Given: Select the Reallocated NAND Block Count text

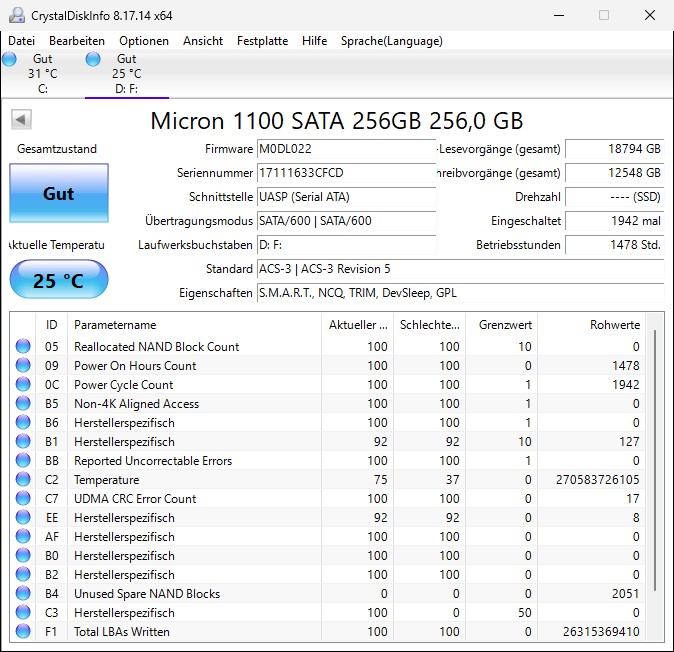Looking at the screenshot, I should point(156,347).
